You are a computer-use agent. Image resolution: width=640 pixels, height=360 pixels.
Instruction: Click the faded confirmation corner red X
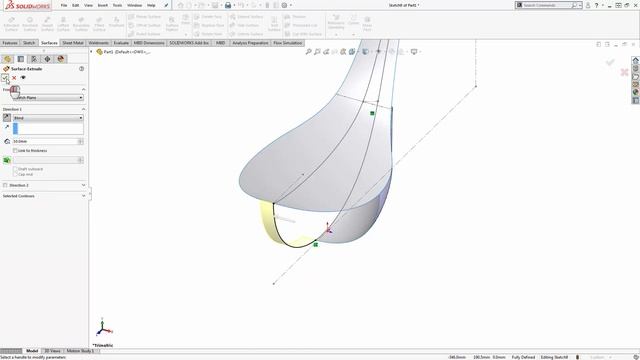(624, 72)
